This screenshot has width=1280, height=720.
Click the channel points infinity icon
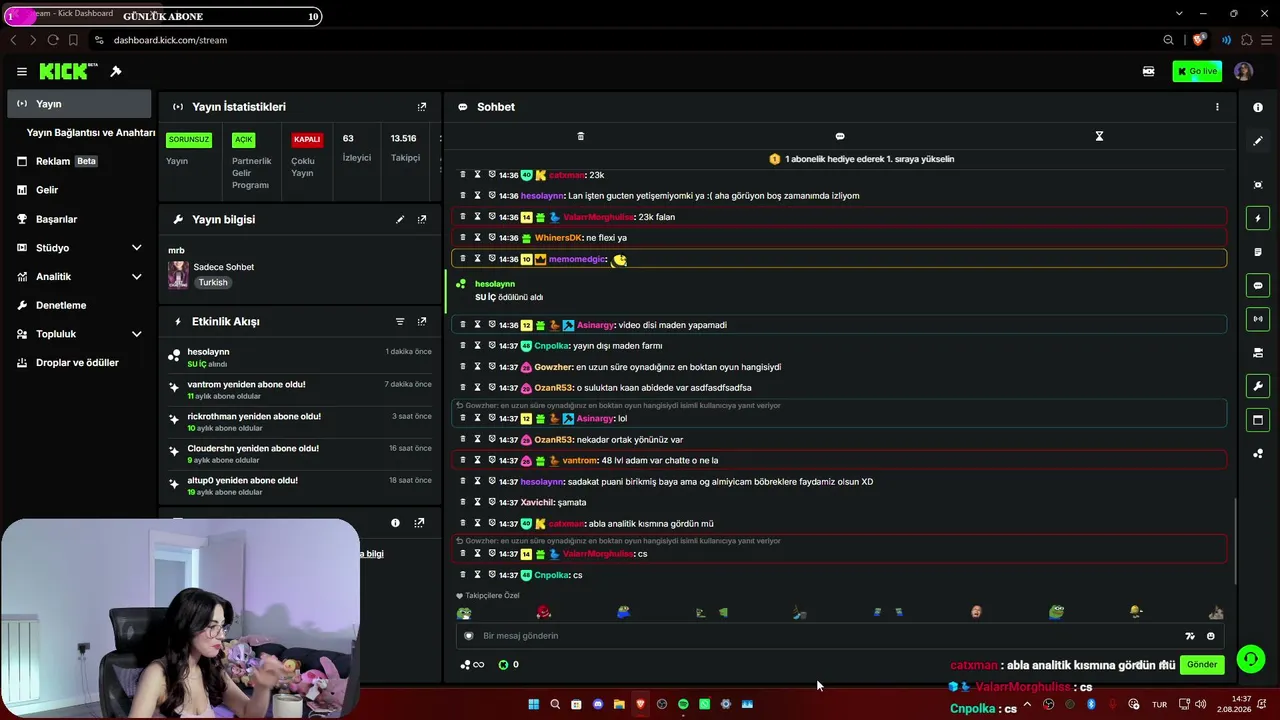tap(472, 665)
